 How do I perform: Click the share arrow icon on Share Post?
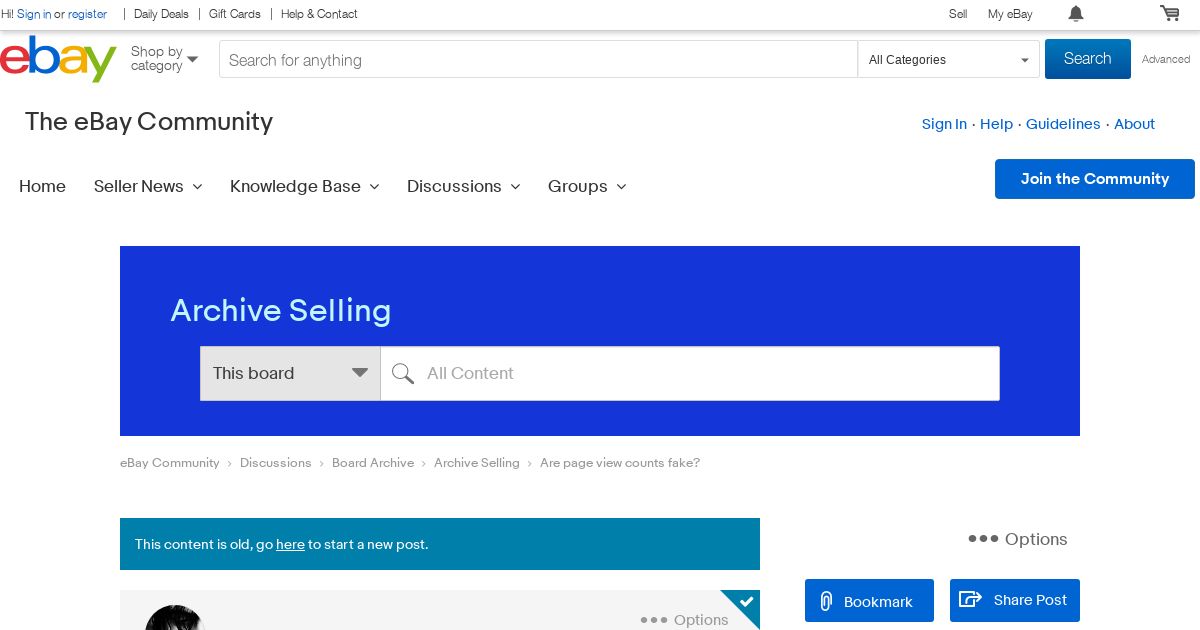click(x=970, y=599)
